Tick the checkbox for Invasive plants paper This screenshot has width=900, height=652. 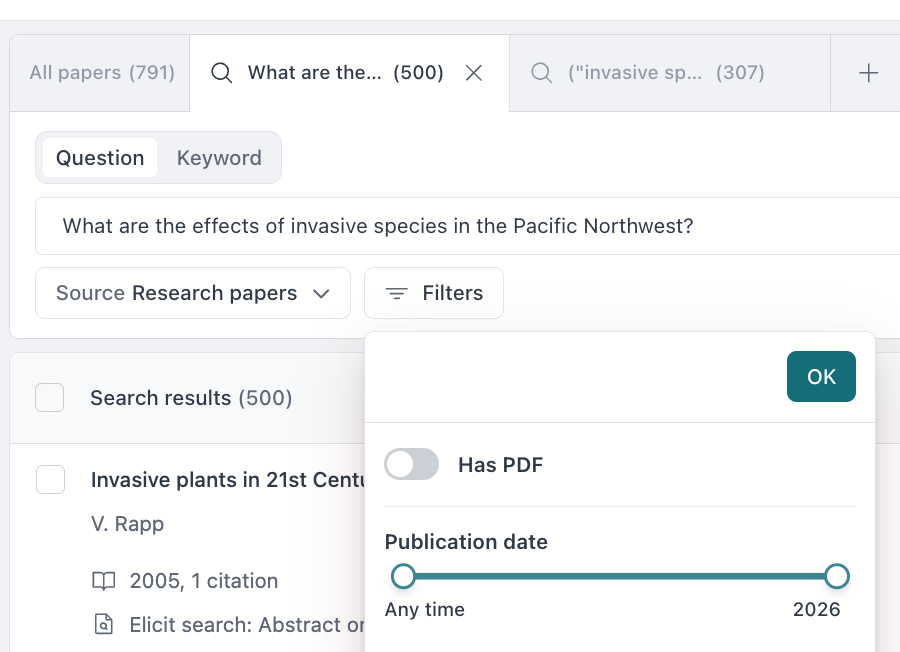coord(50,480)
